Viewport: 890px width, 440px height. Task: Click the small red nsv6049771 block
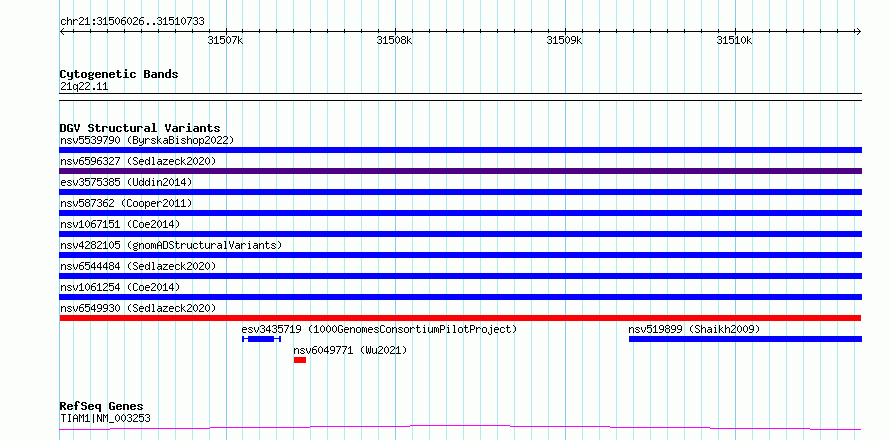coord(300,360)
